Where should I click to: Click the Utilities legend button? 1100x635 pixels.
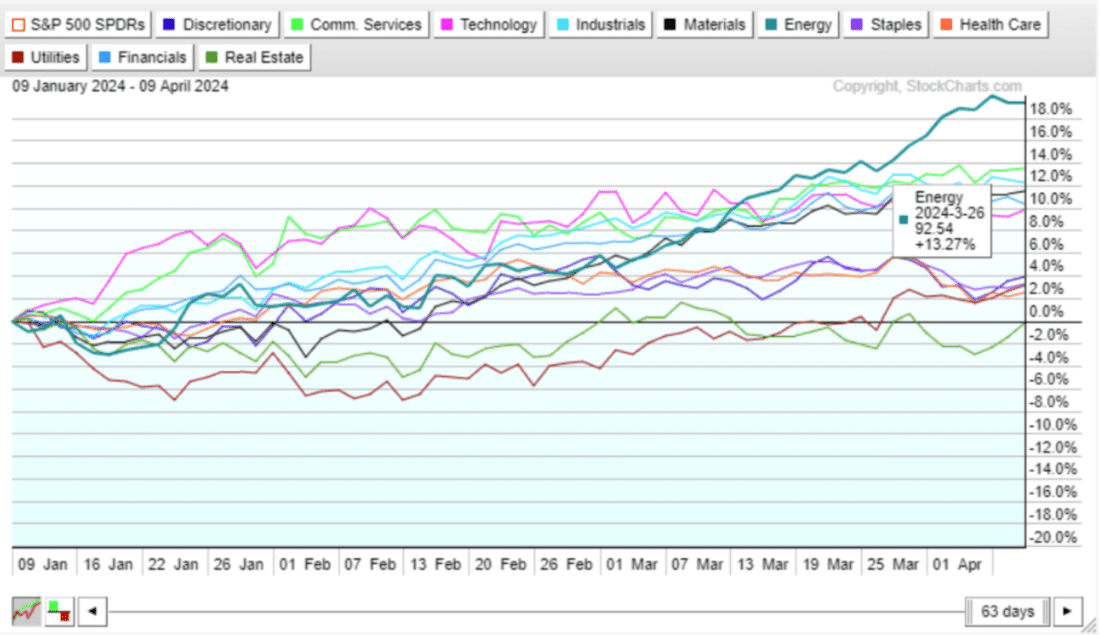46,58
